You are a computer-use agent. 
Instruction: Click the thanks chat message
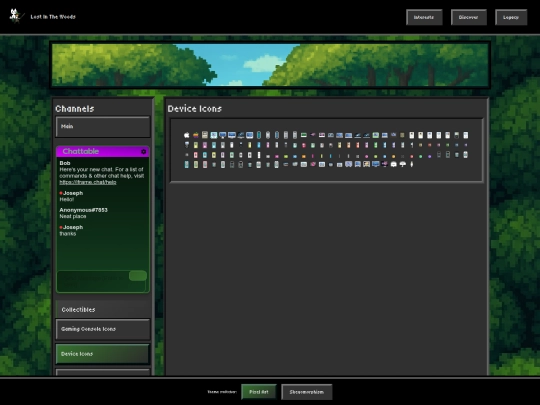pyautogui.click(x=68, y=233)
